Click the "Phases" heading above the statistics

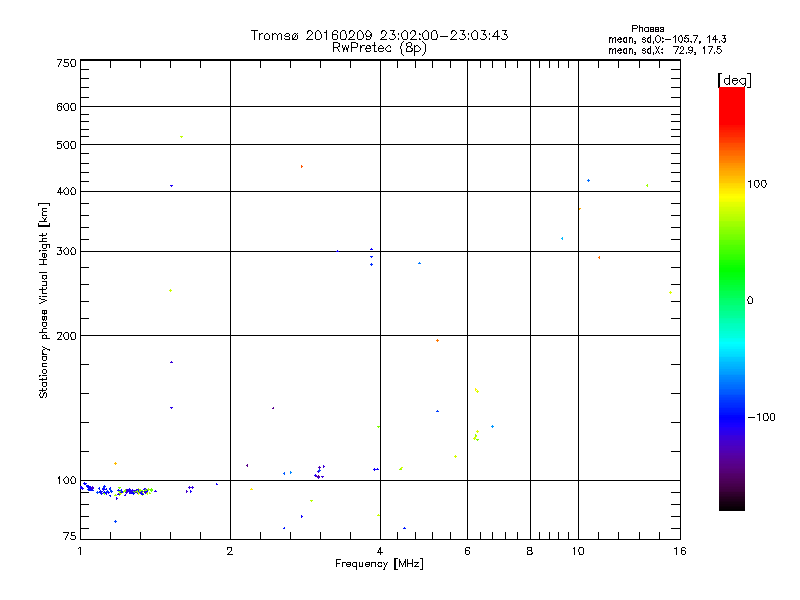[647, 29]
